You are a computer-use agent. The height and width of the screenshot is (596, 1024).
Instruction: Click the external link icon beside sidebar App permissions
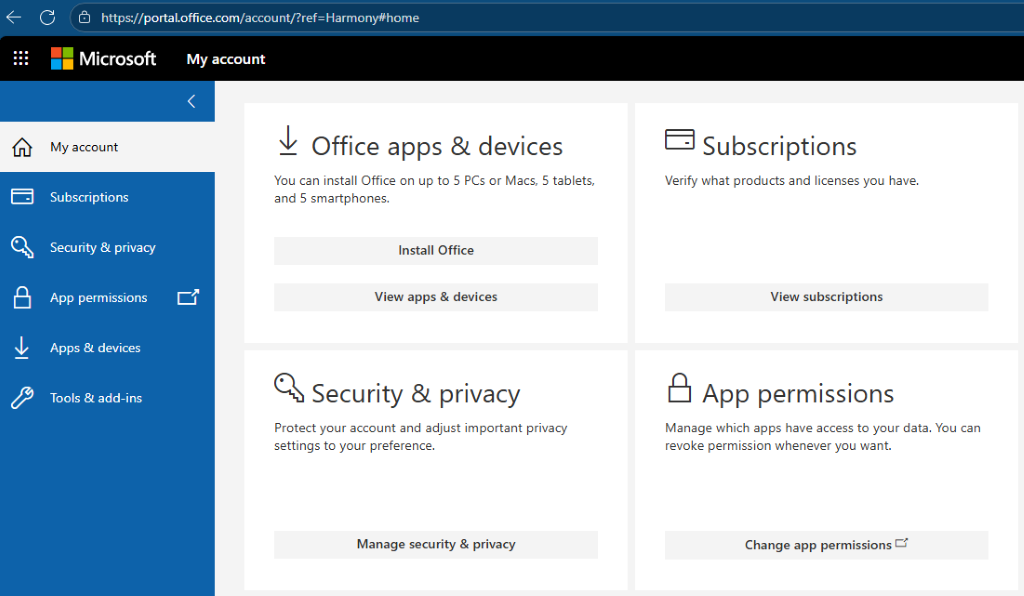click(188, 297)
